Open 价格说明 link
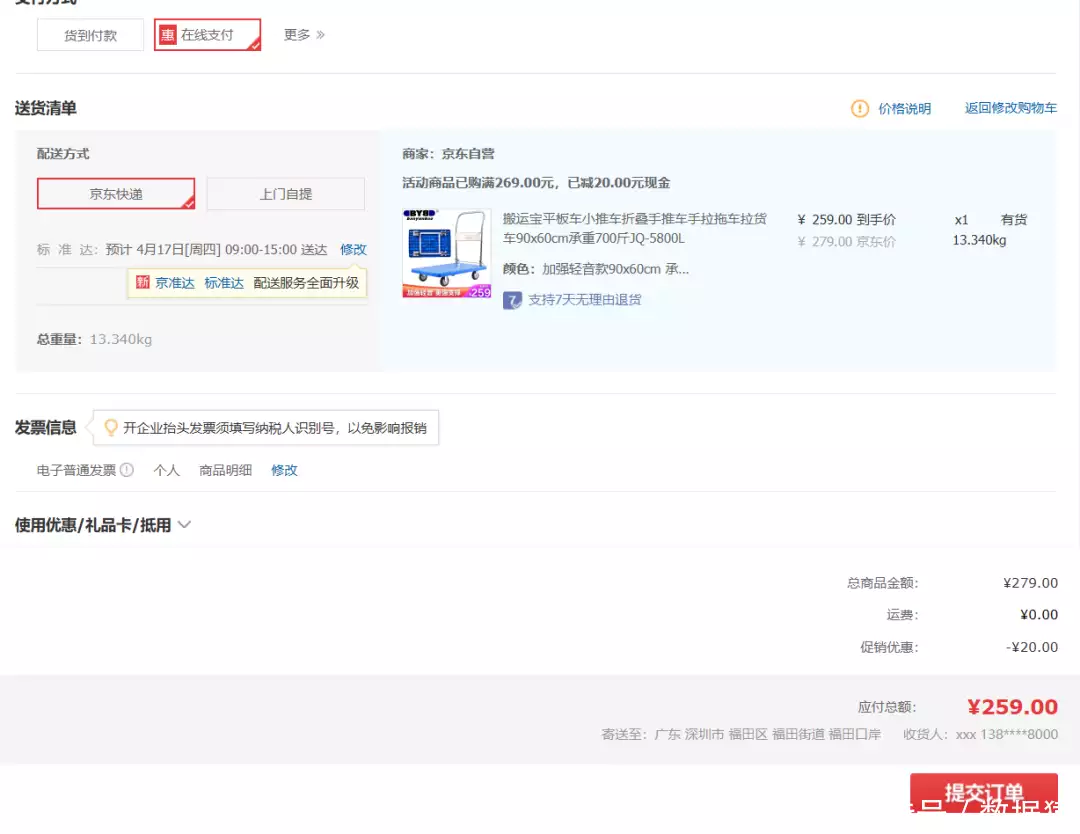The image size is (1080, 834). click(x=904, y=109)
